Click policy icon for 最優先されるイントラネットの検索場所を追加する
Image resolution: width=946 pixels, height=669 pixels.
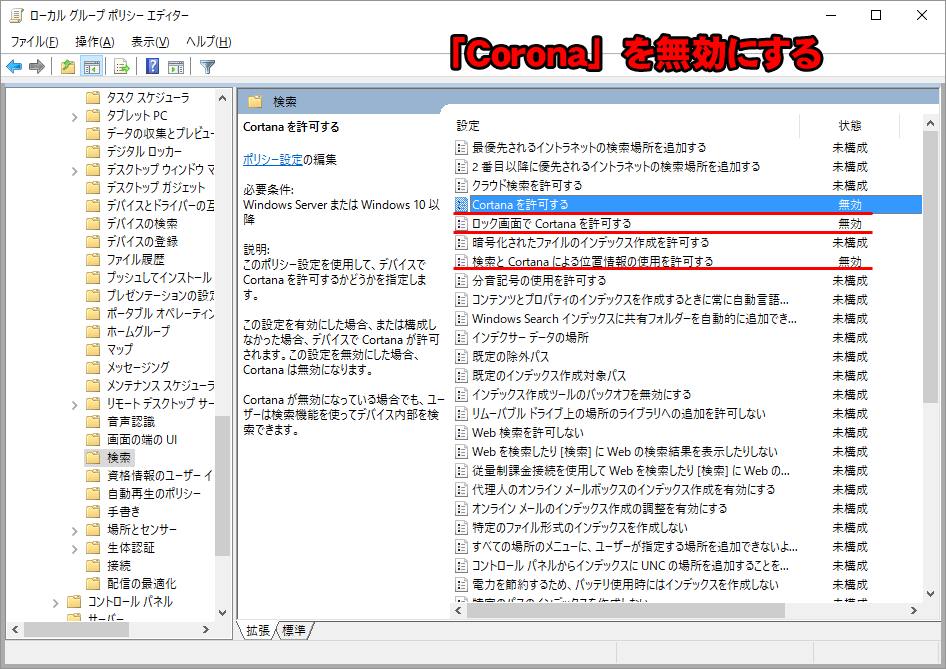(x=462, y=147)
